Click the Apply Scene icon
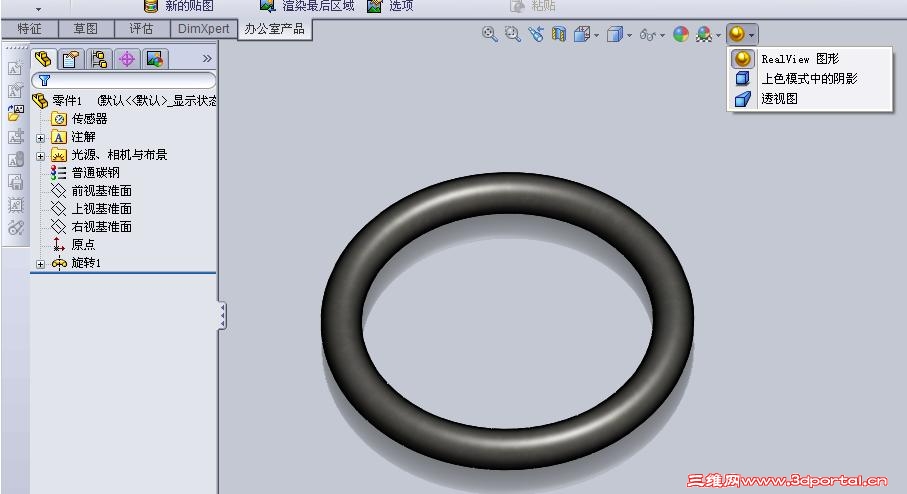 703,34
